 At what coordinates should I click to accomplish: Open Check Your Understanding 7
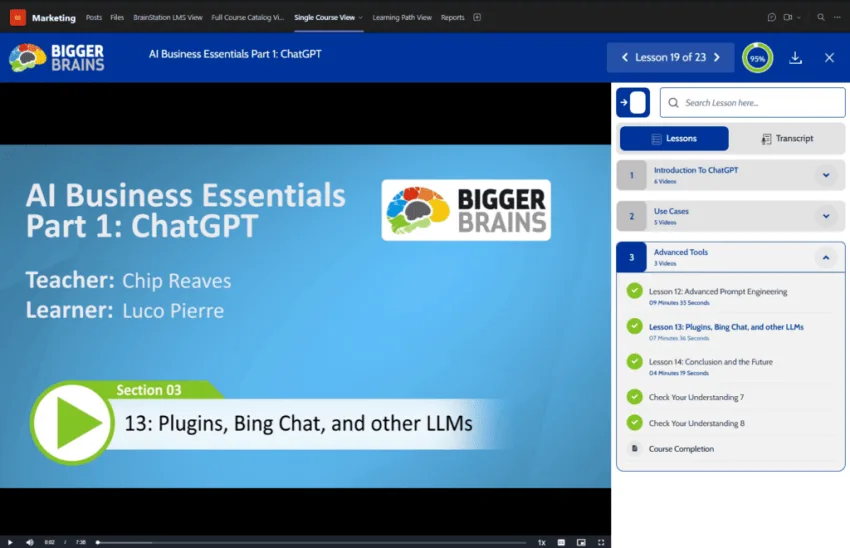coord(696,397)
